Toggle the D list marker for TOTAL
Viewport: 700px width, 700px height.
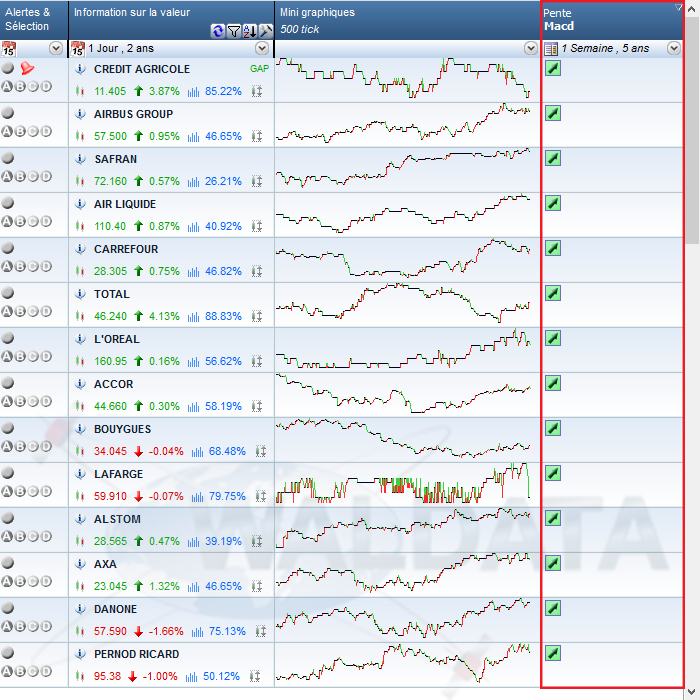[x=46, y=311]
